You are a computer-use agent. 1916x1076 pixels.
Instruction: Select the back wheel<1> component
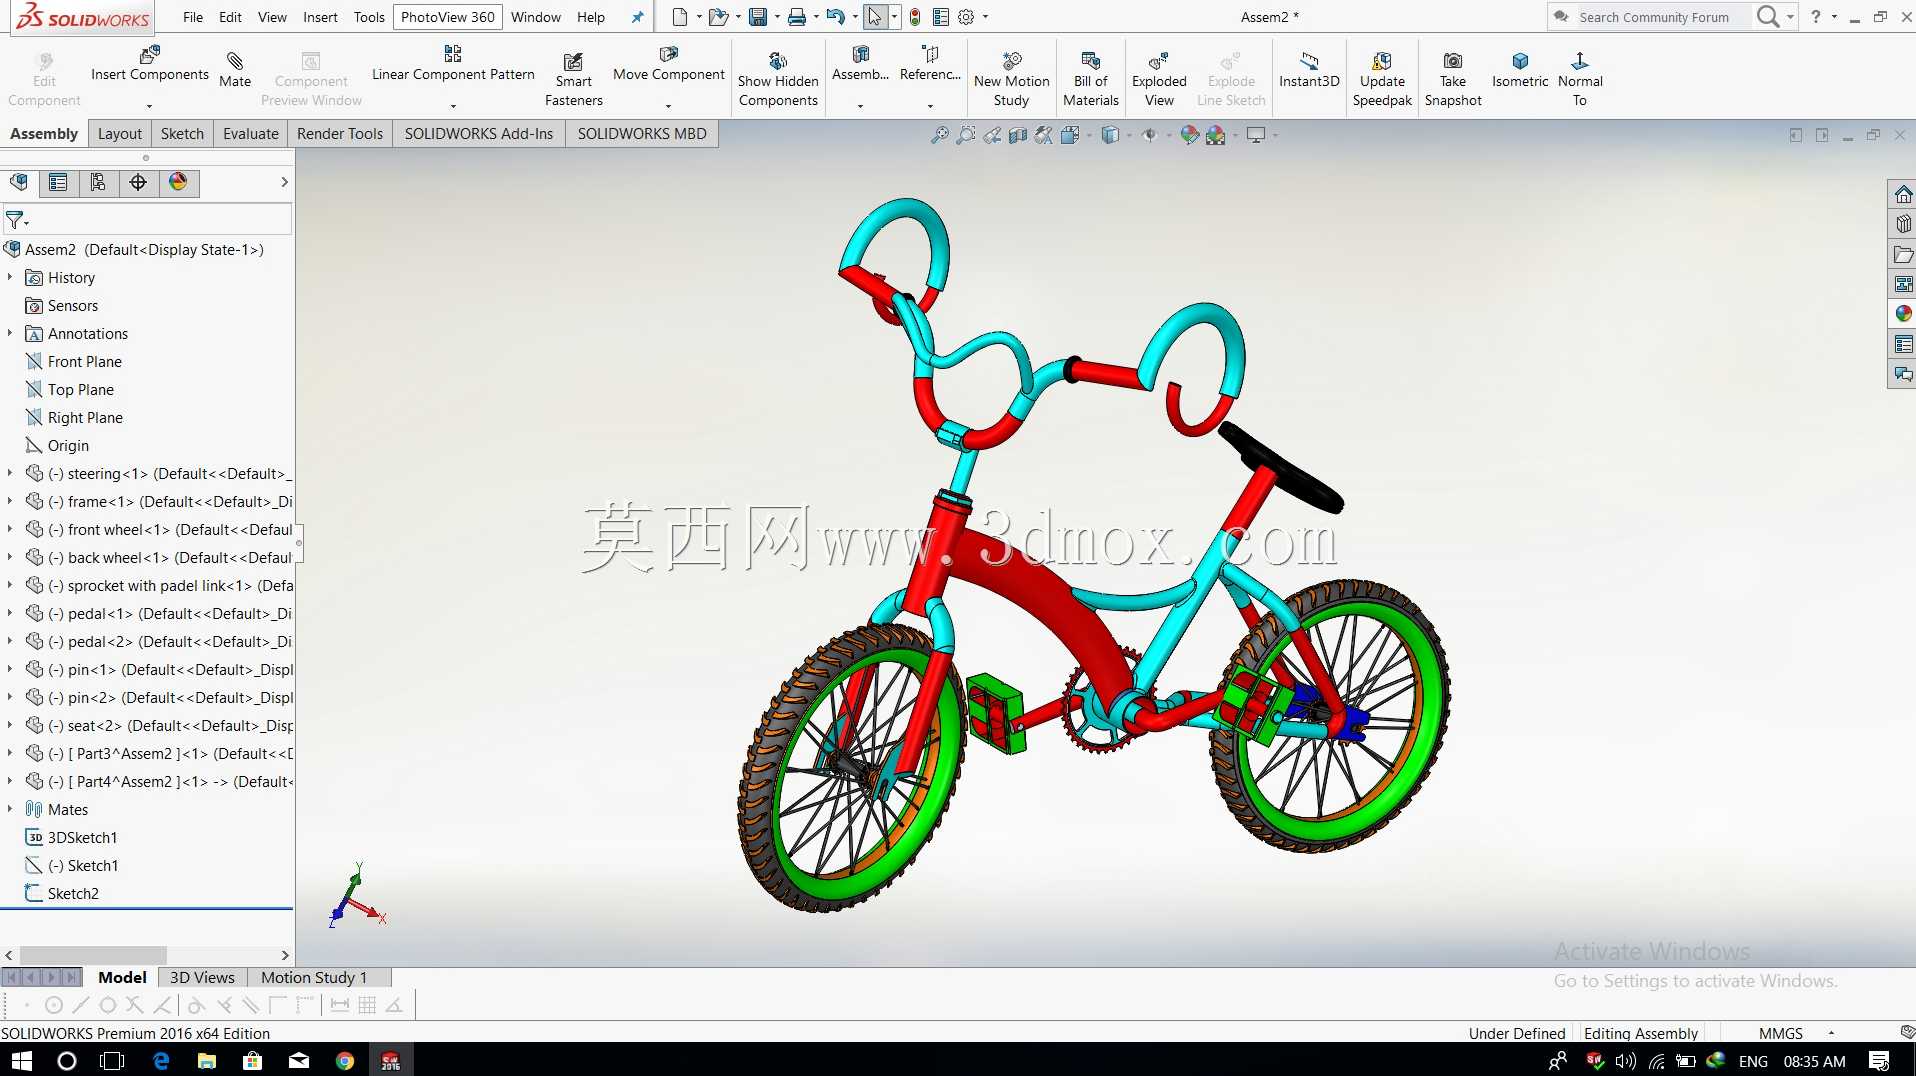(159, 557)
